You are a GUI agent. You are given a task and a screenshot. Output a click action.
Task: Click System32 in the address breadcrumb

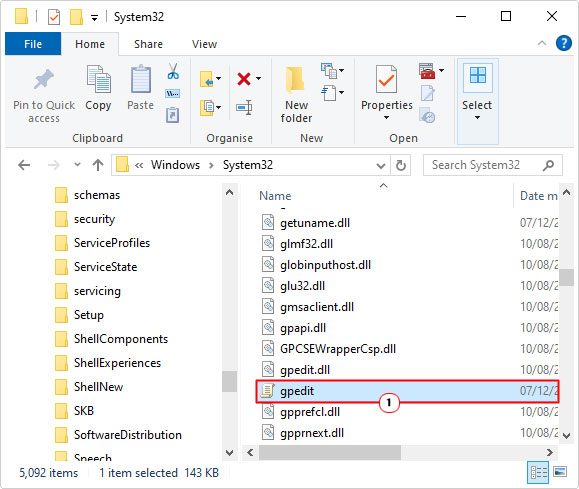248,165
